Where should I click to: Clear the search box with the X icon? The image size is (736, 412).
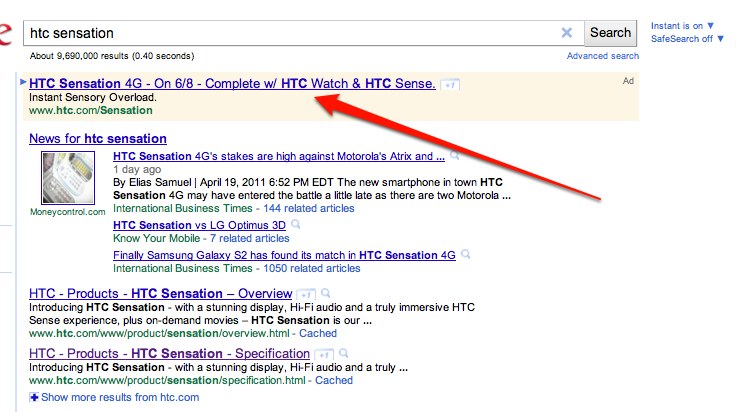click(x=567, y=33)
